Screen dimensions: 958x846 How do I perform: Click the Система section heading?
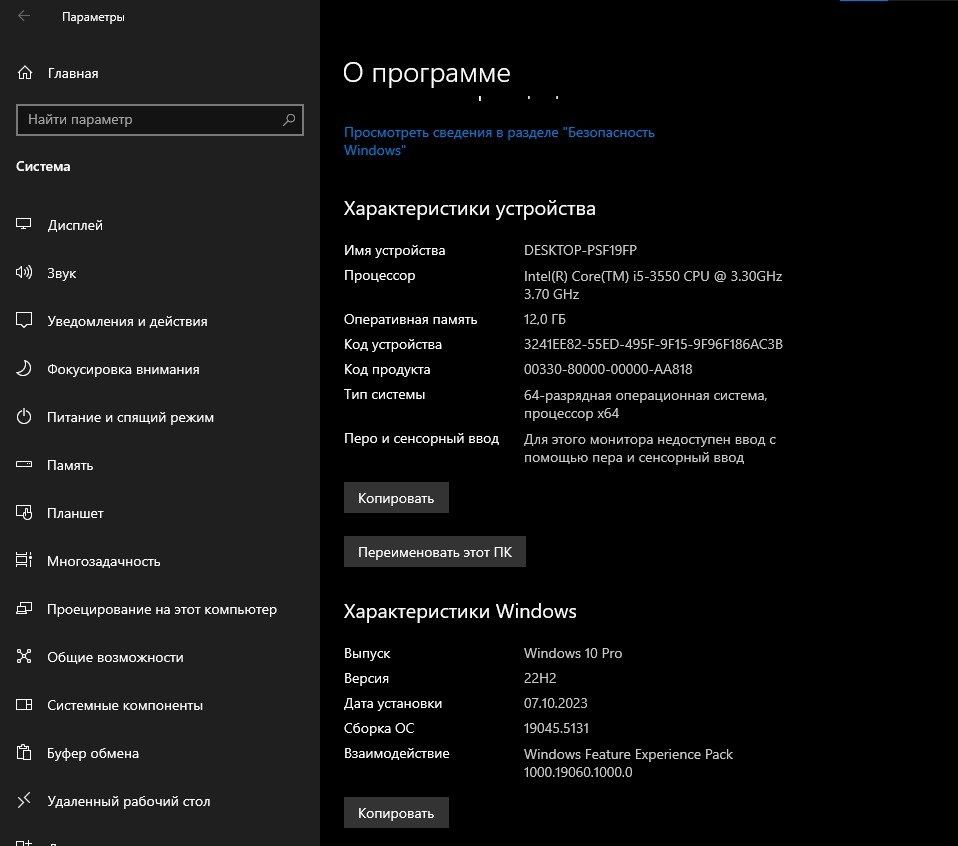pos(43,166)
